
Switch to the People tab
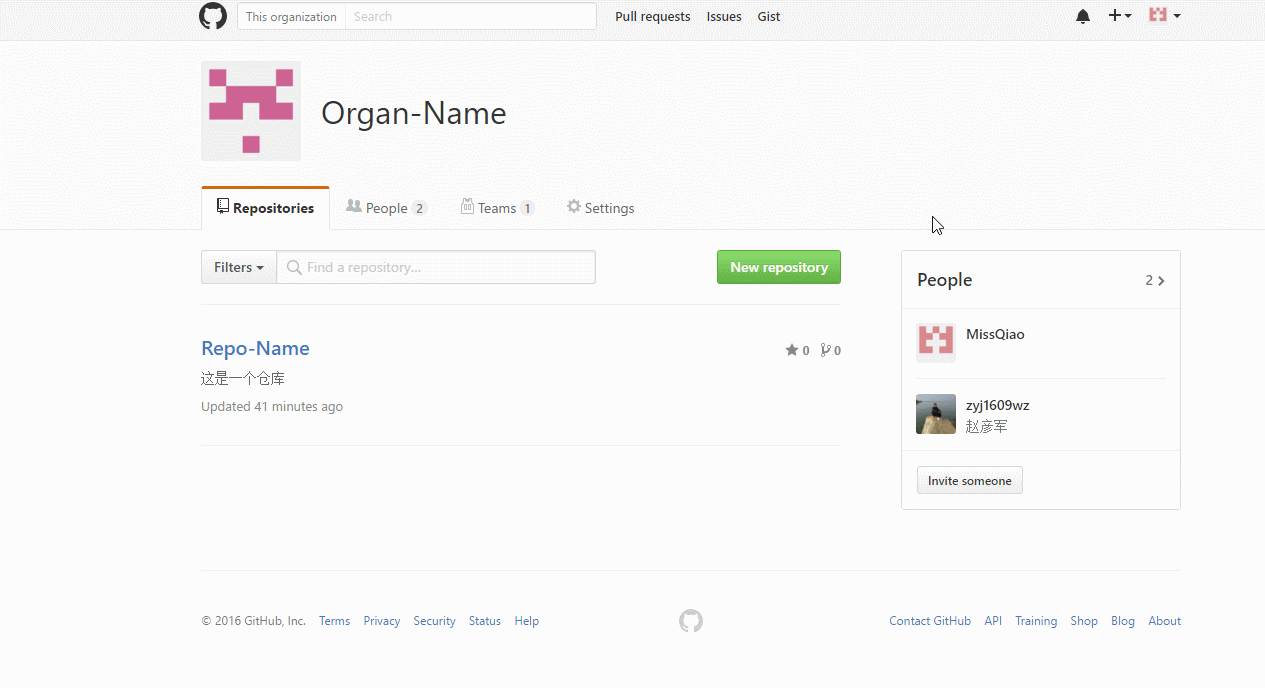(386, 208)
